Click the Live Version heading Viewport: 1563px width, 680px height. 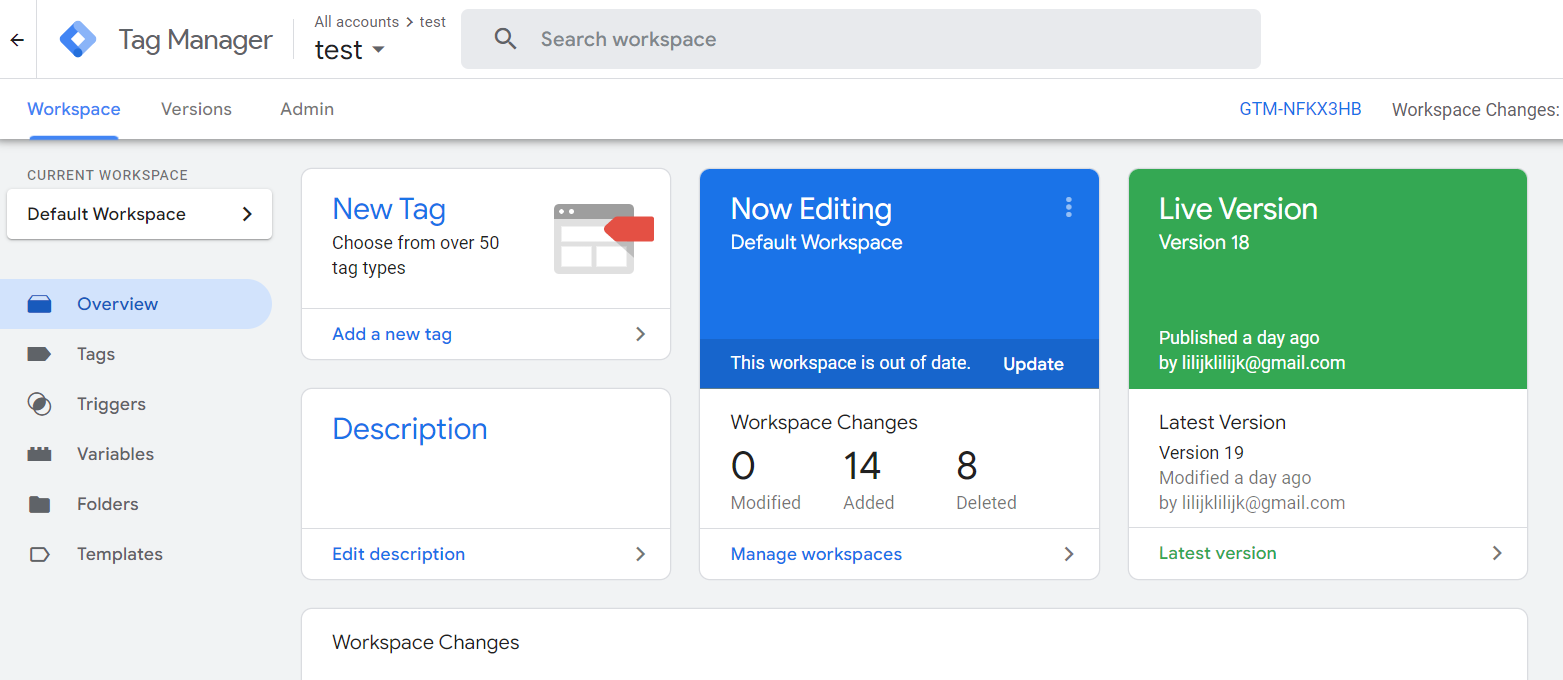click(x=1238, y=209)
